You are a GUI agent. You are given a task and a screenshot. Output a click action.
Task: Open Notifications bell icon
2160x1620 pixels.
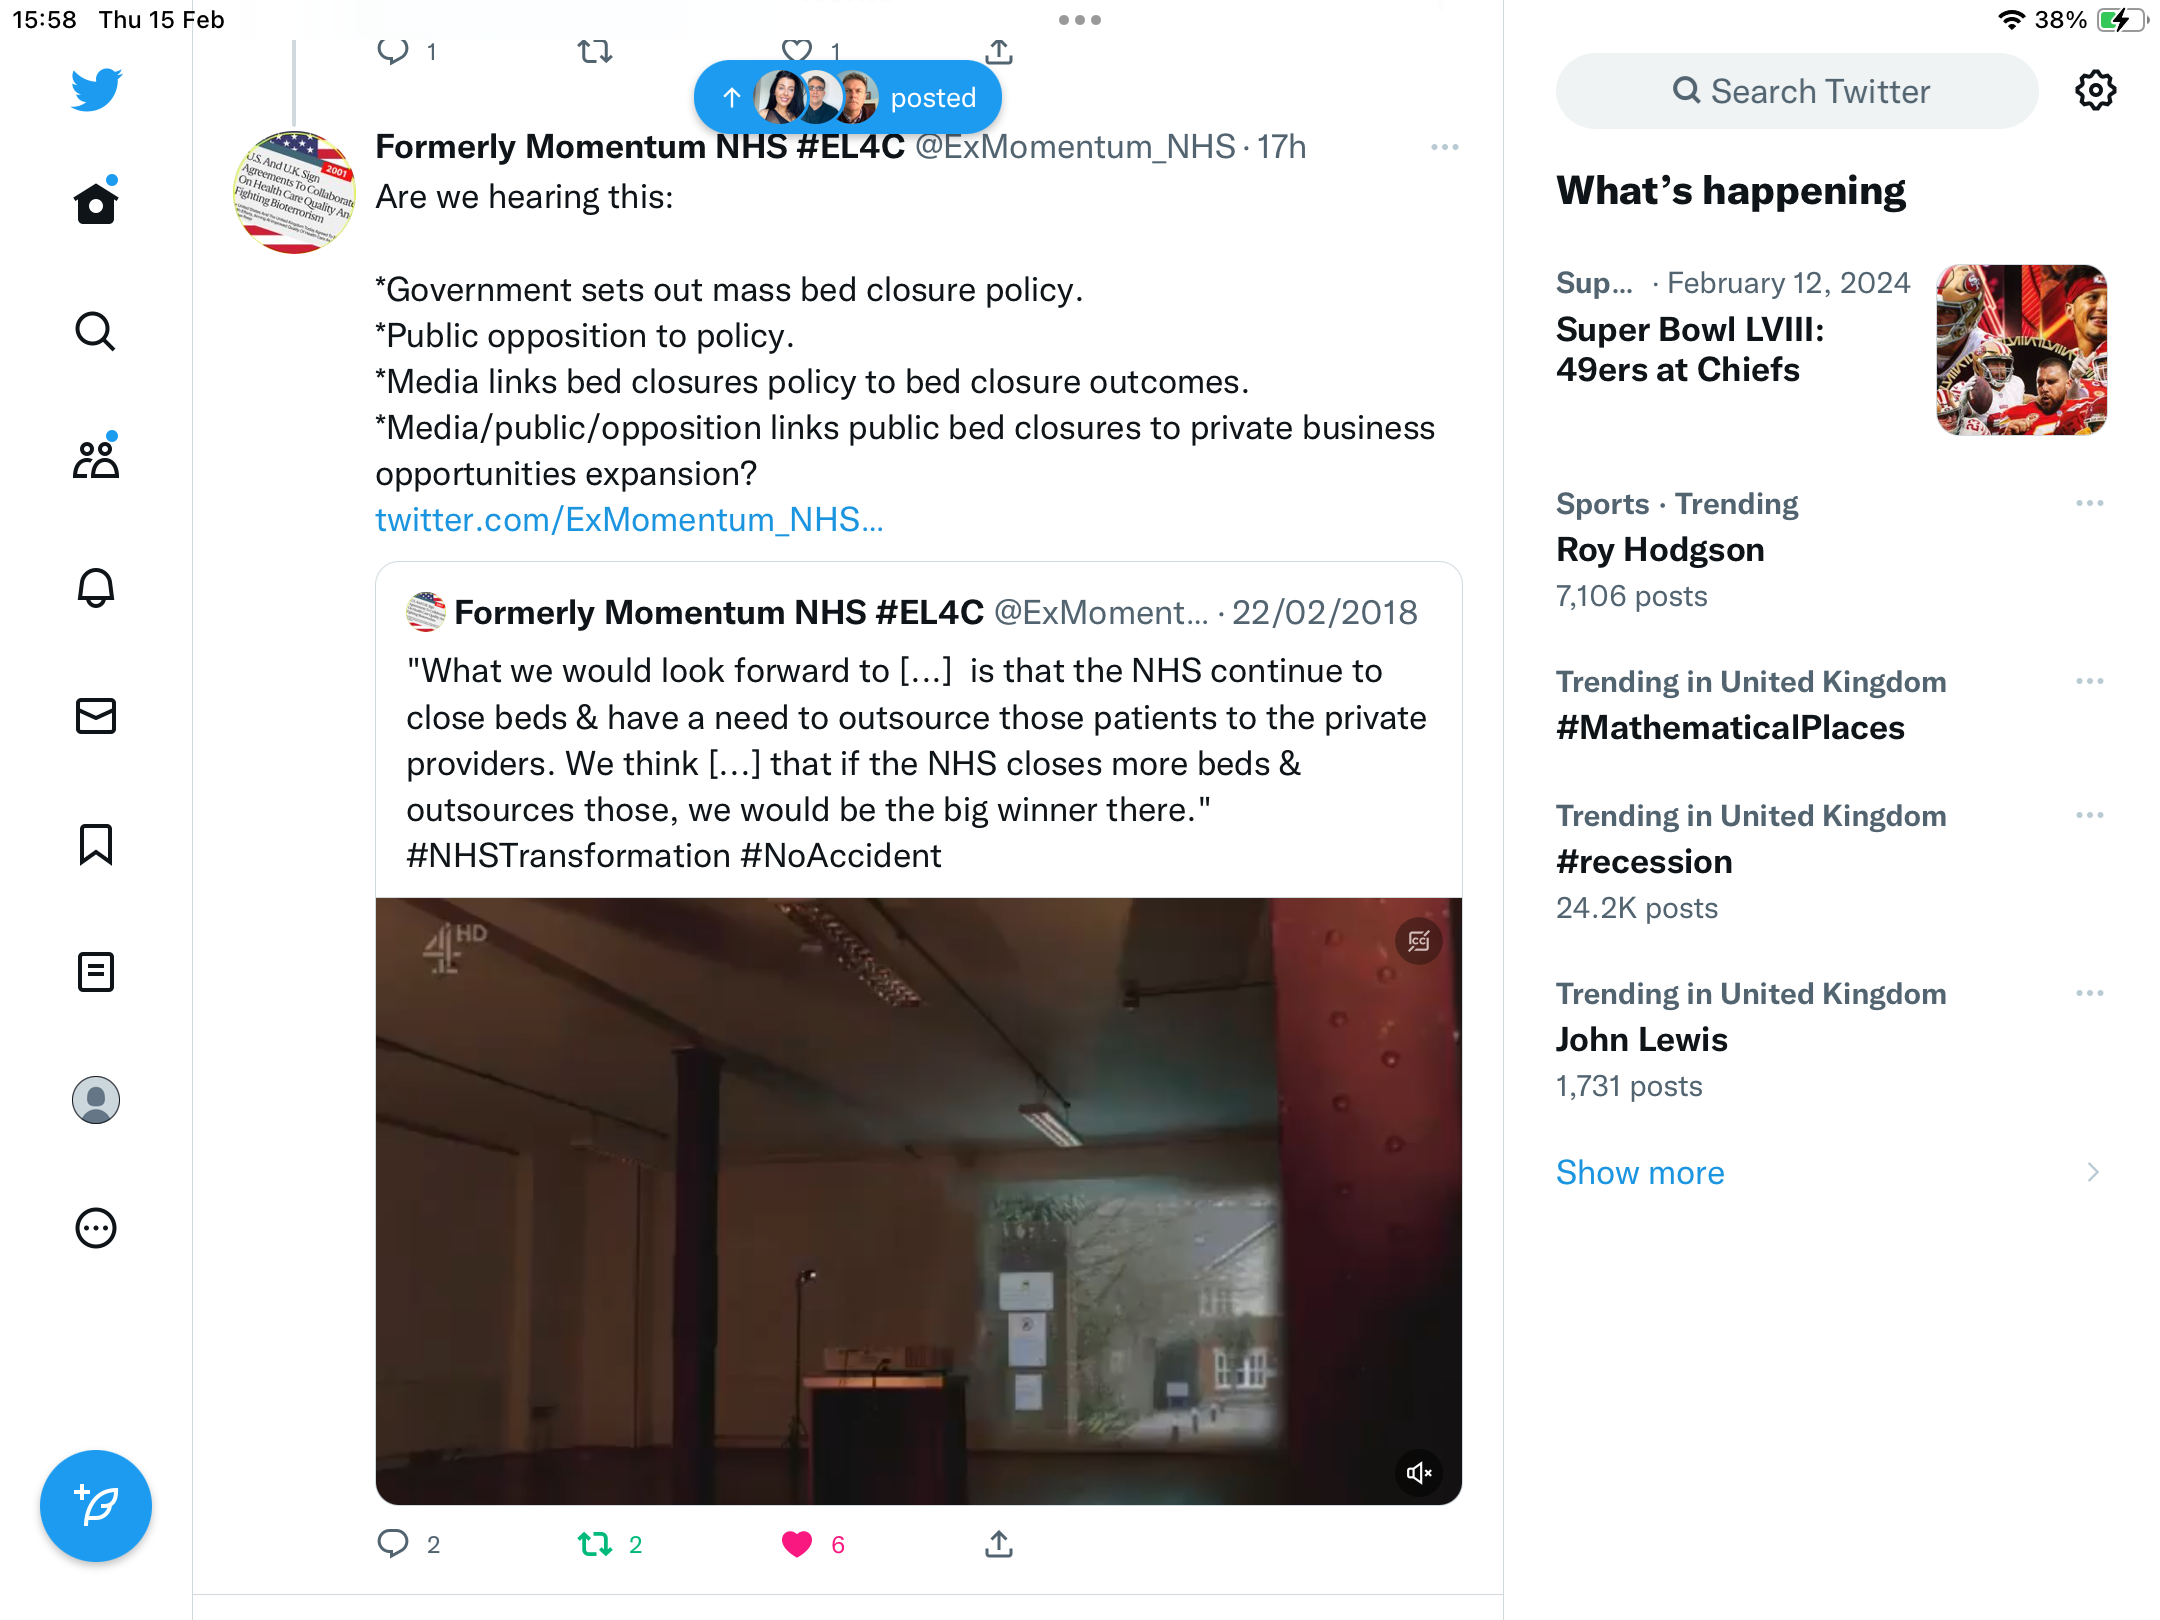point(96,587)
